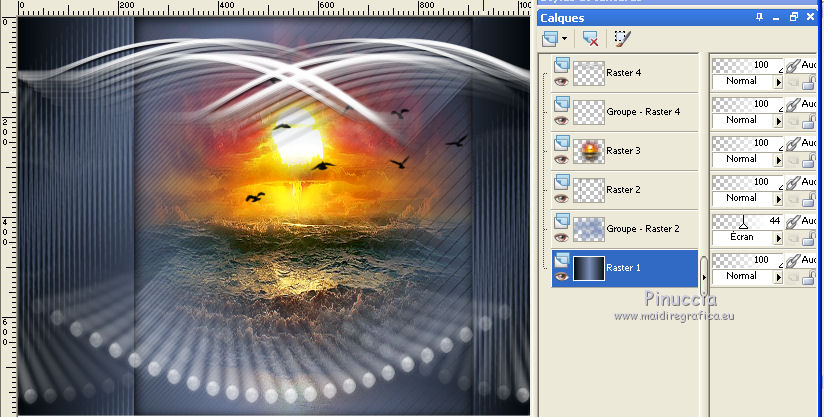
Task: Click Raster 4 opacity slider
Action: (x=747, y=65)
